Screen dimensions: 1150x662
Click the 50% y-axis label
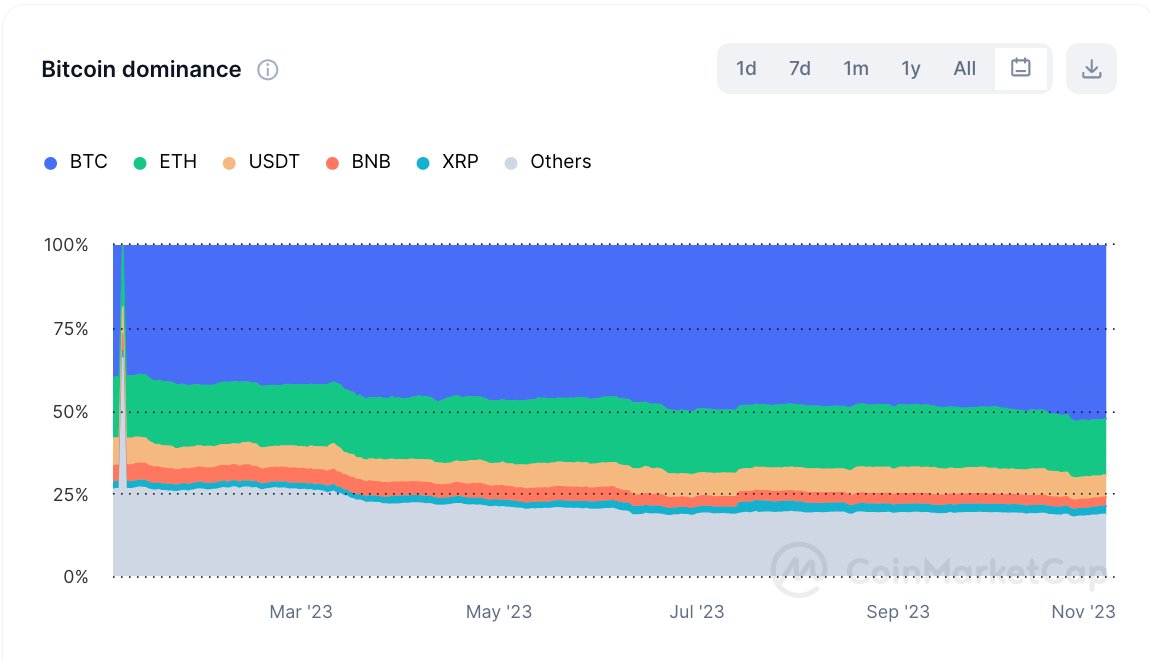point(70,412)
